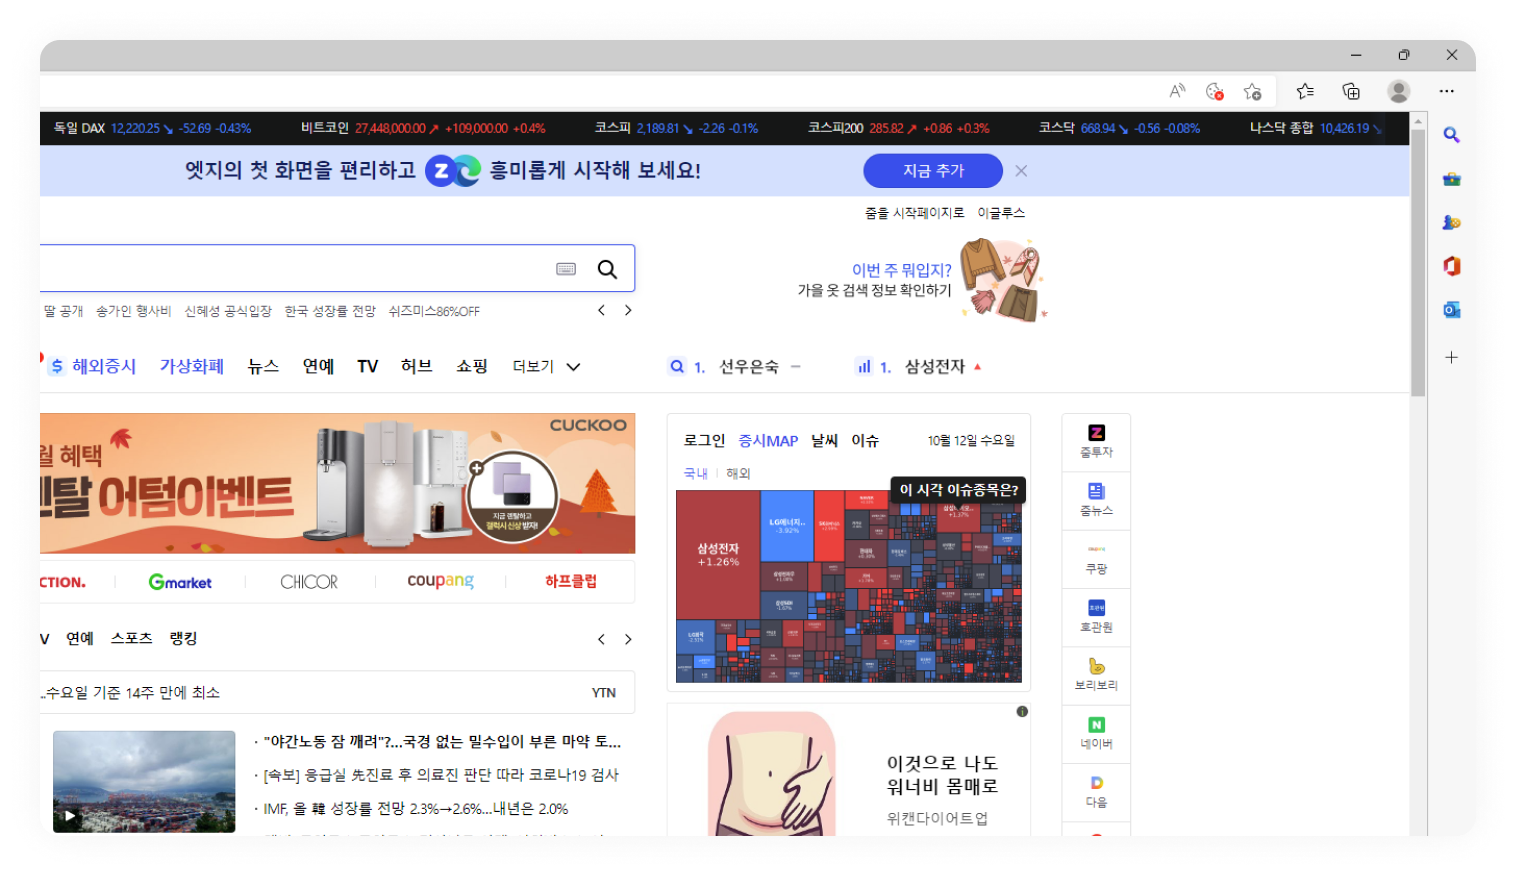Switch stock map to 해외 view
The width and height of the screenshot is (1516, 876).
coord(737,472)
